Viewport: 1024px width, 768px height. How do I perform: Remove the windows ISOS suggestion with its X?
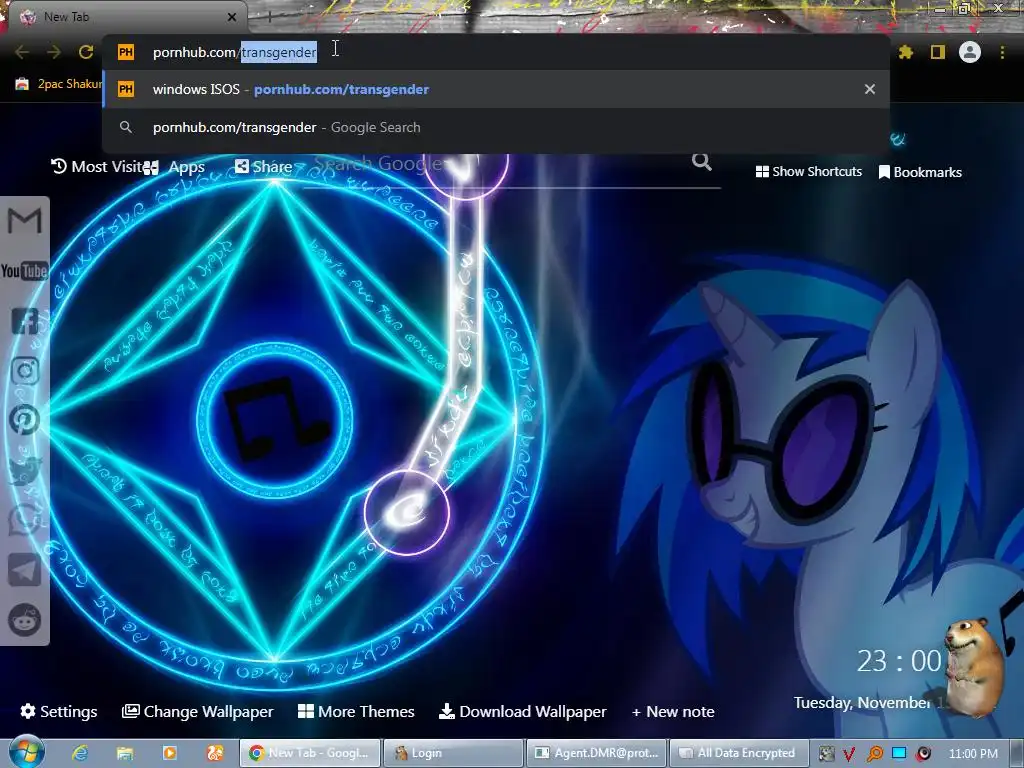coord(869,89)
